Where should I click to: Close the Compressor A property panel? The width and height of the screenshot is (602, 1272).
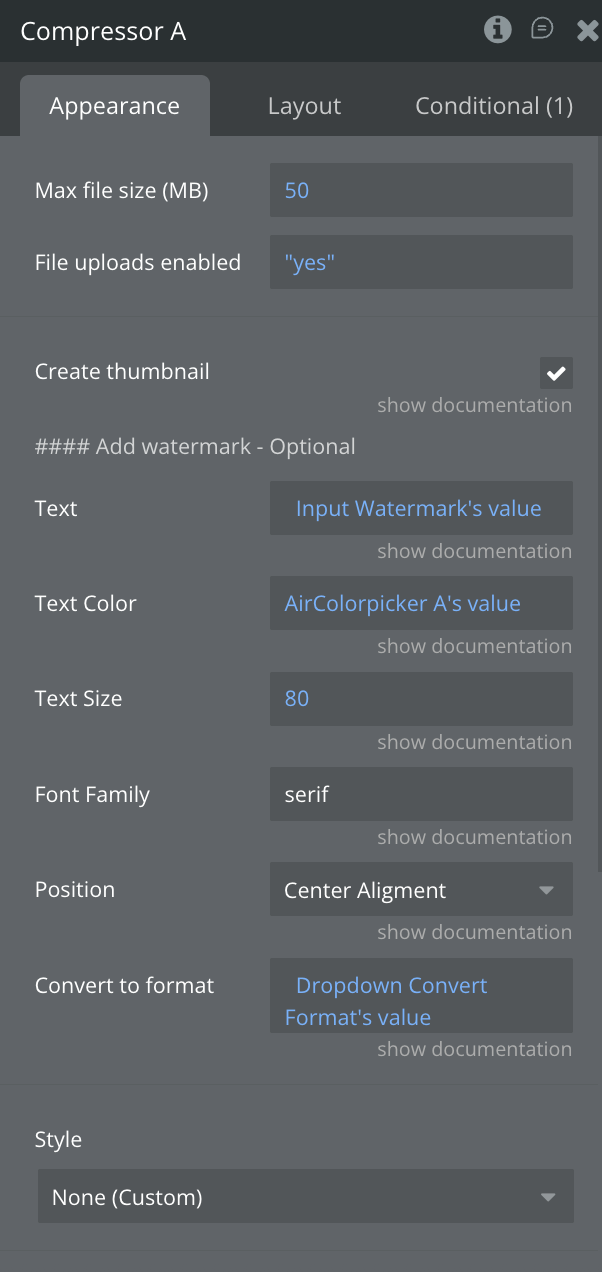point(587,31)
